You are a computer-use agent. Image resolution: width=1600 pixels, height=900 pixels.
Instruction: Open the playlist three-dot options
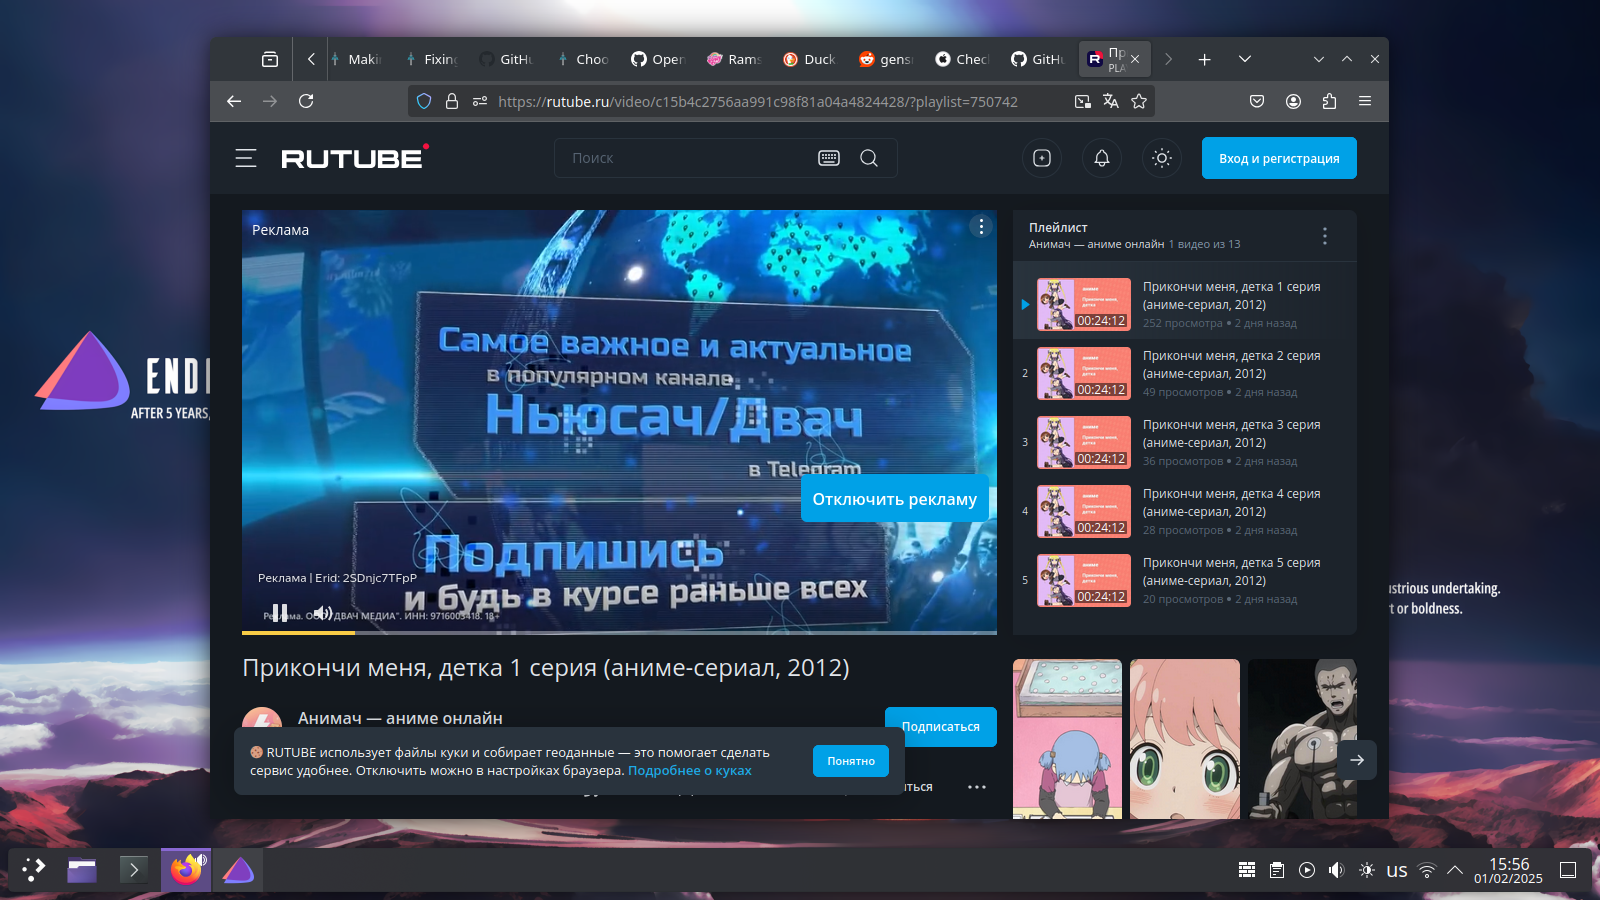[1325, 236]
